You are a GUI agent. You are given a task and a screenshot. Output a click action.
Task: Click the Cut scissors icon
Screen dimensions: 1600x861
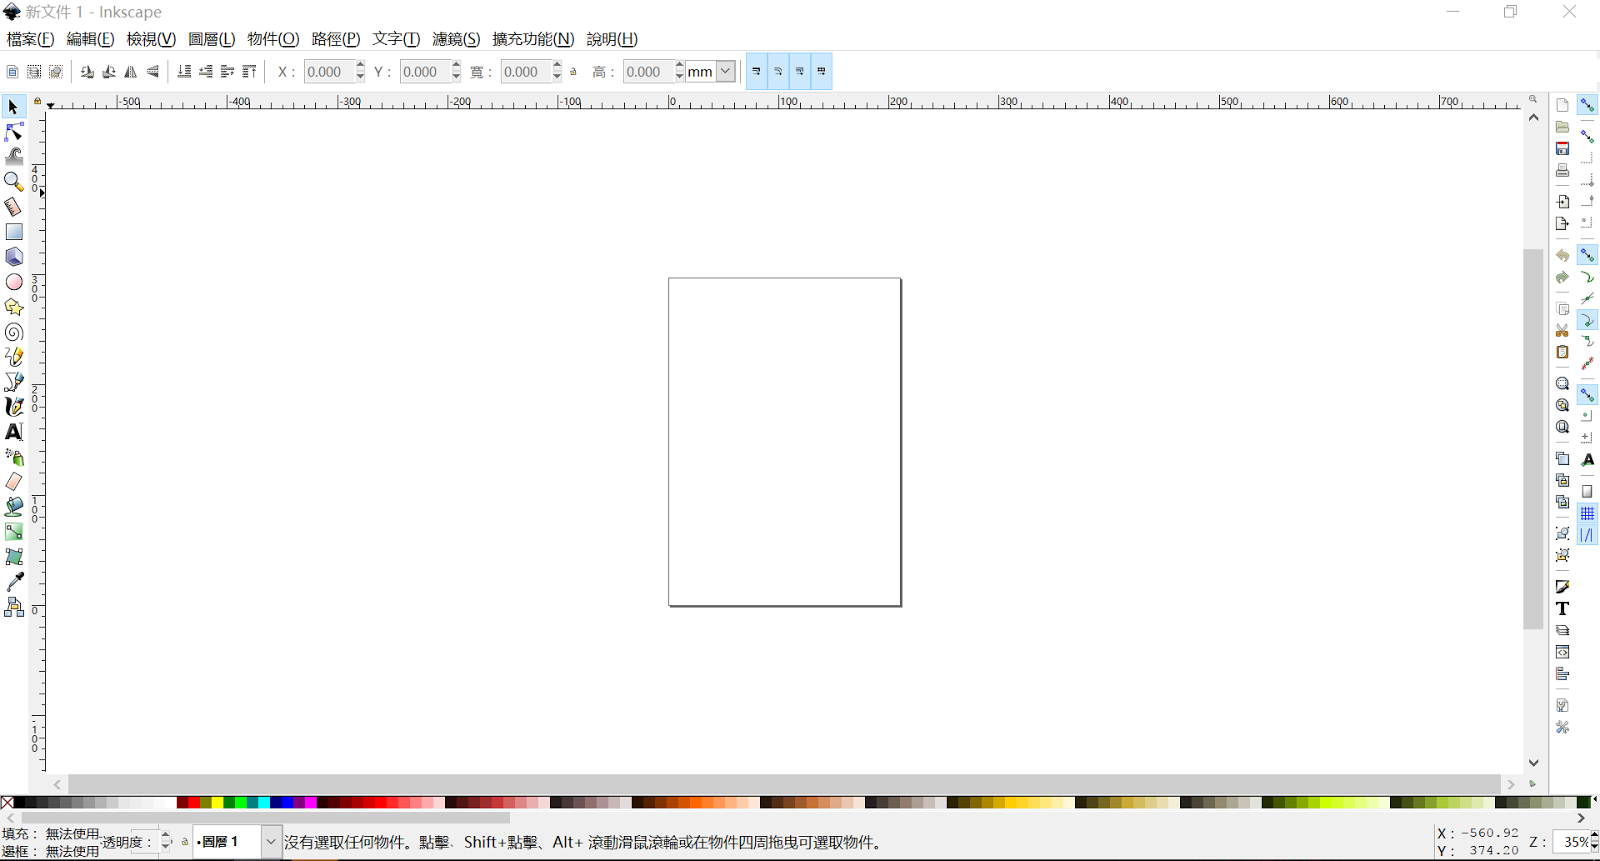click(x=1562, y=330)
